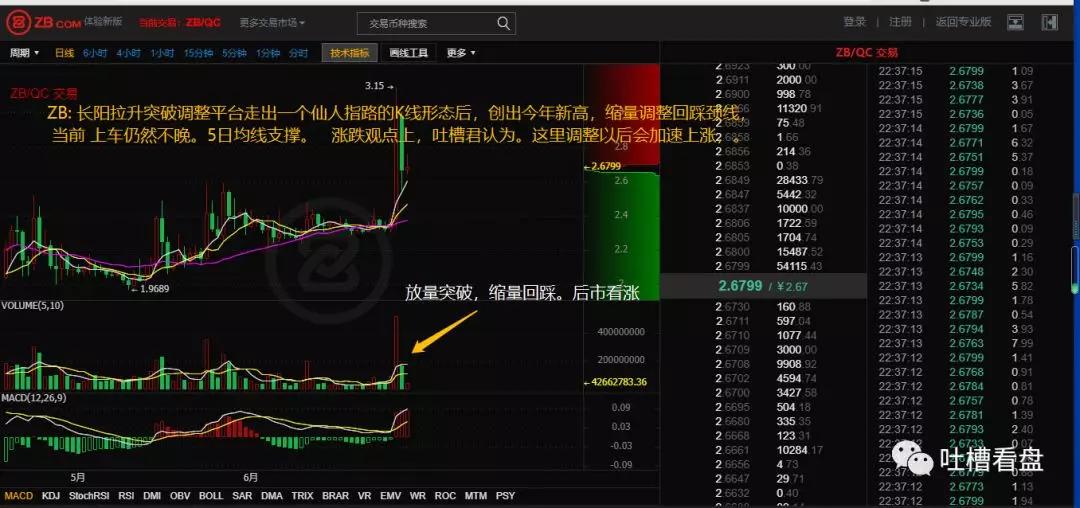Select the 分时 time-sharing view
Screen dimensions: 1080x508
298,52
